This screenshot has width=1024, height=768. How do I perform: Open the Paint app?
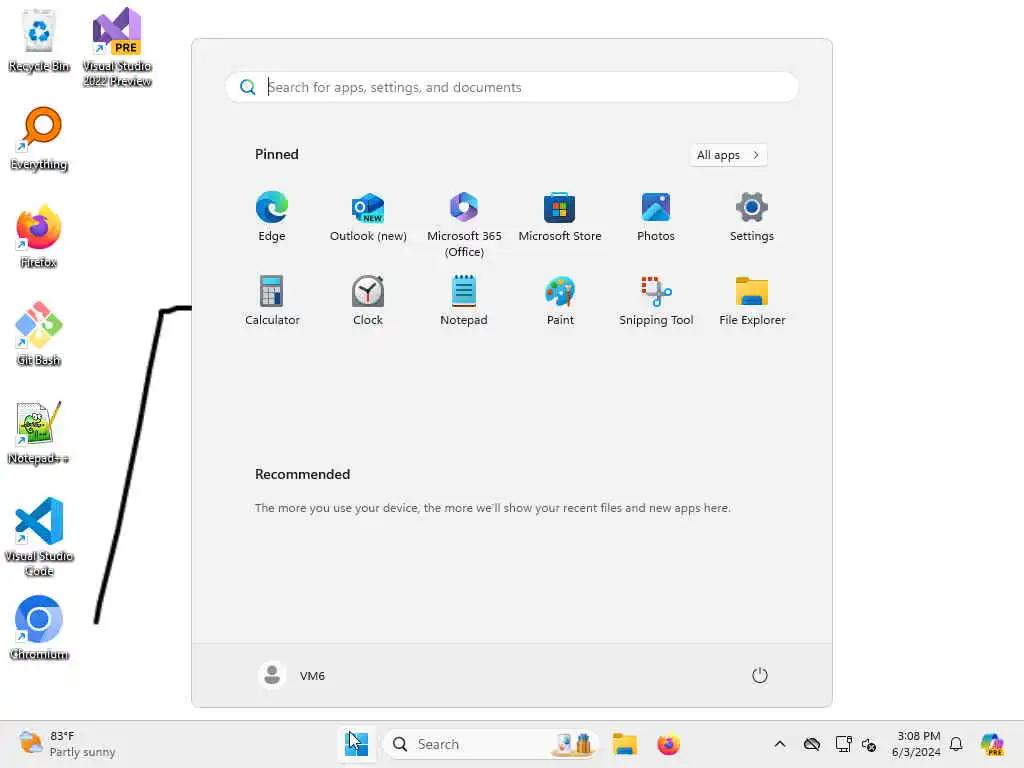pos(560,300)
